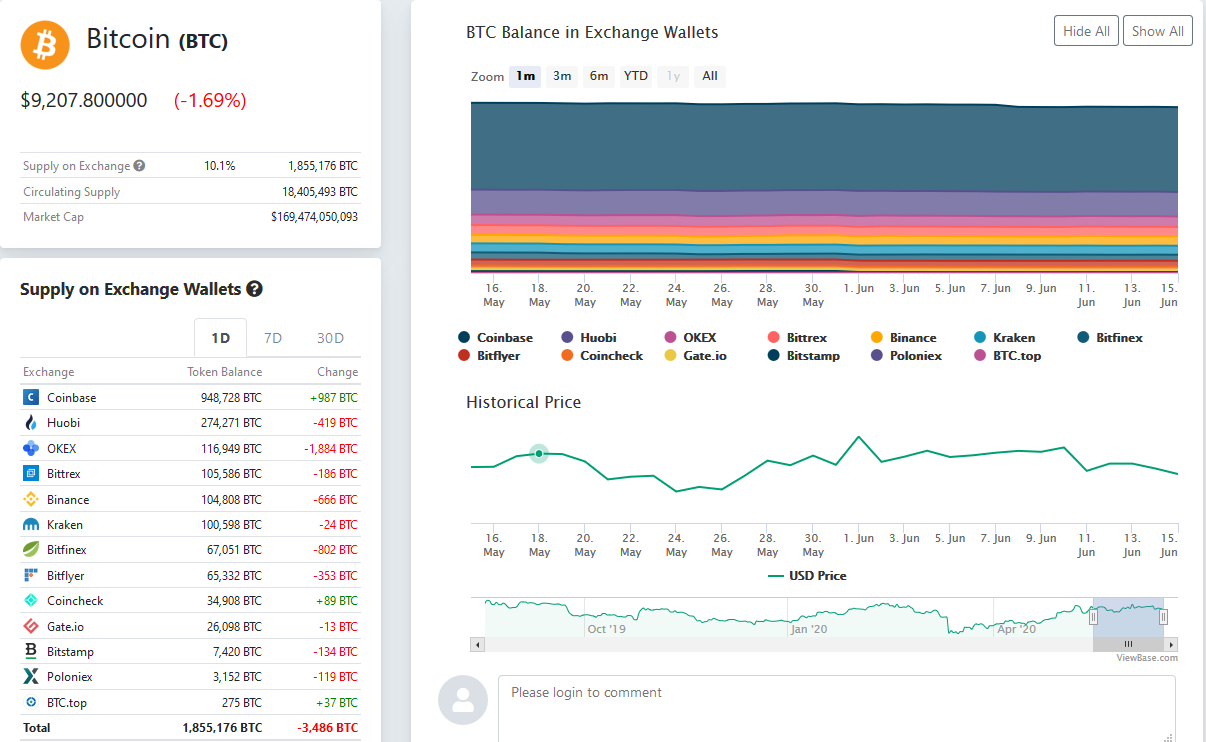Click the Poloniex X icon in the table
This screenshot has height=742, width=1206.
pos(30,677)
